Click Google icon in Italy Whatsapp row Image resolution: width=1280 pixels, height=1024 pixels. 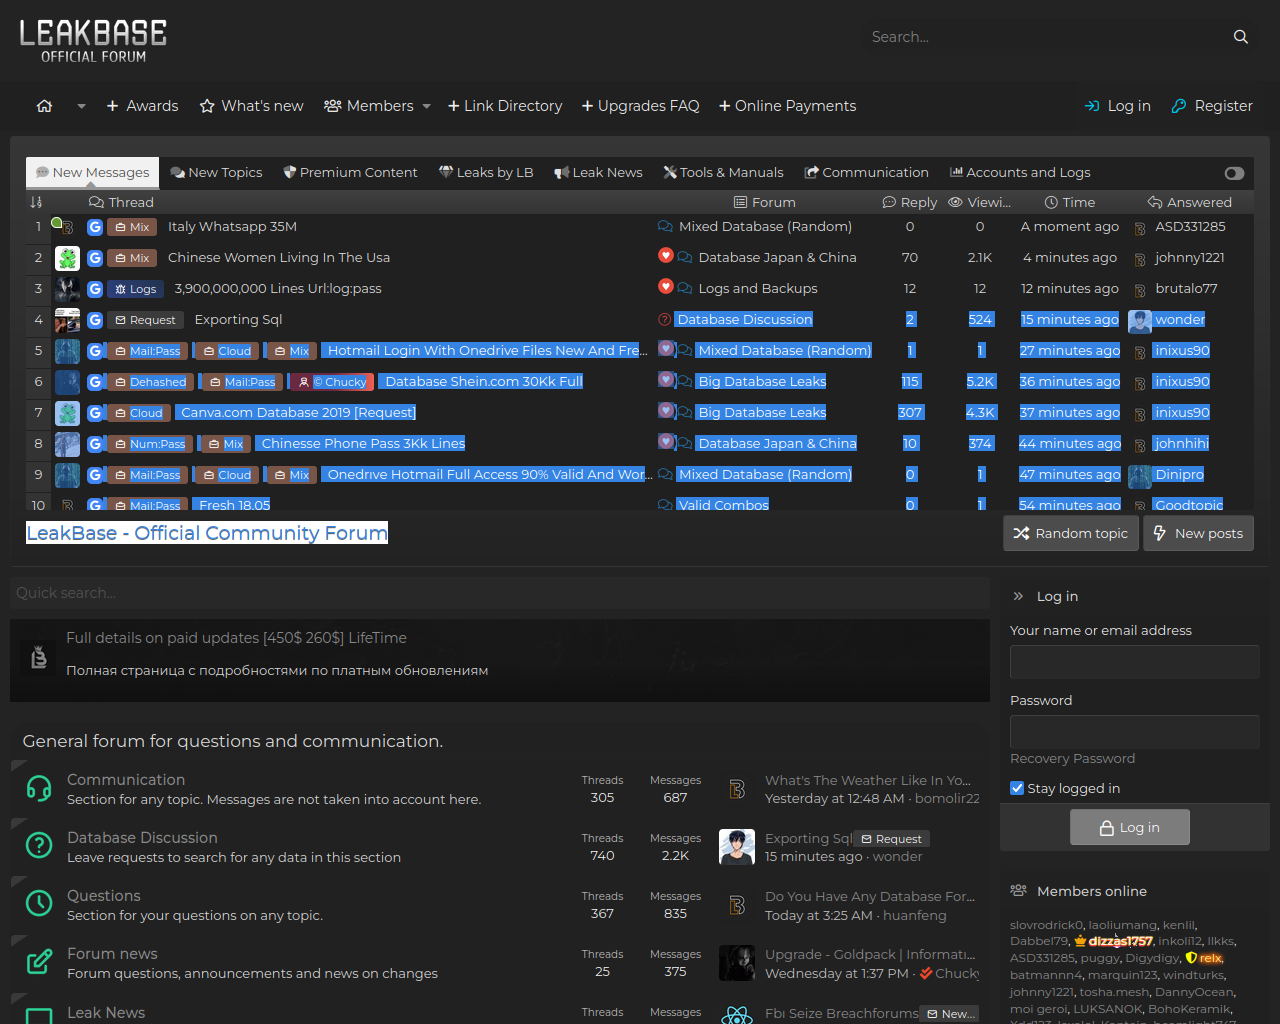click(95, 227)
